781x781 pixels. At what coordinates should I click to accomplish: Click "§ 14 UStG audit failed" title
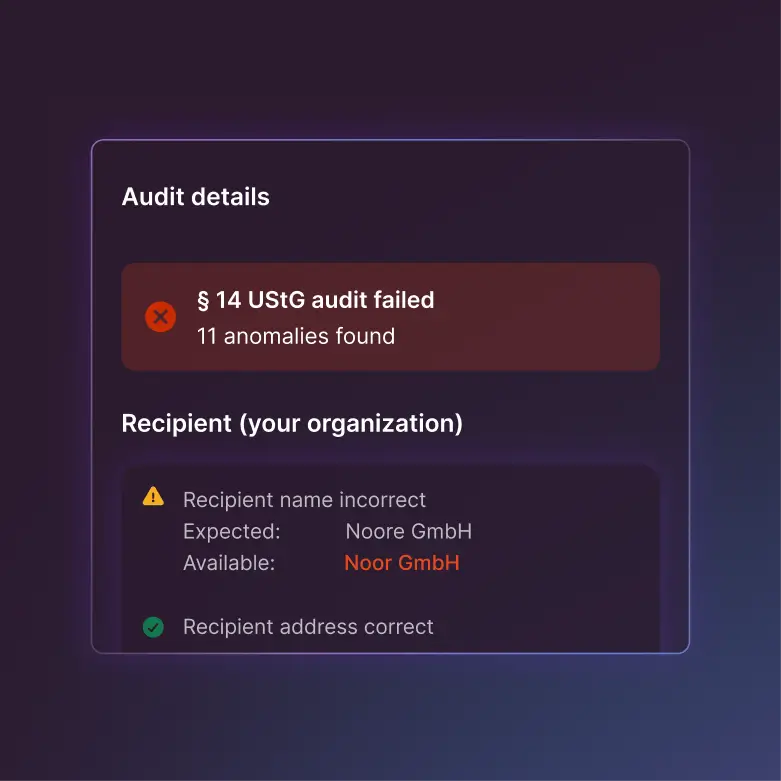315,300
